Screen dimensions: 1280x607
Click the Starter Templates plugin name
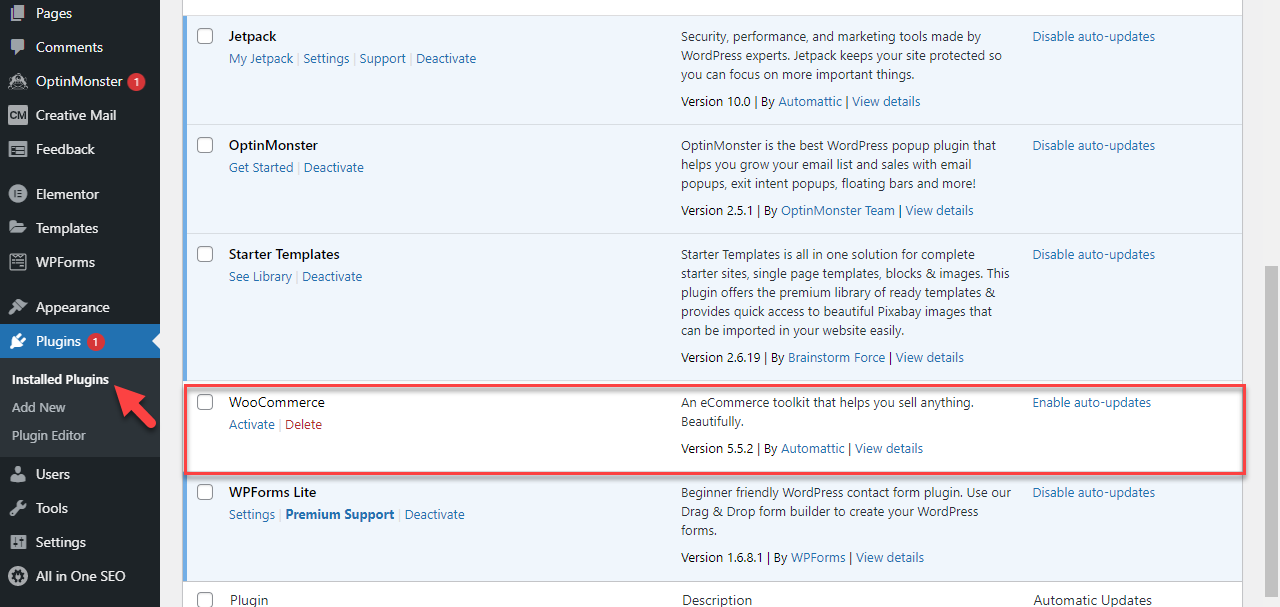(284, 254)
